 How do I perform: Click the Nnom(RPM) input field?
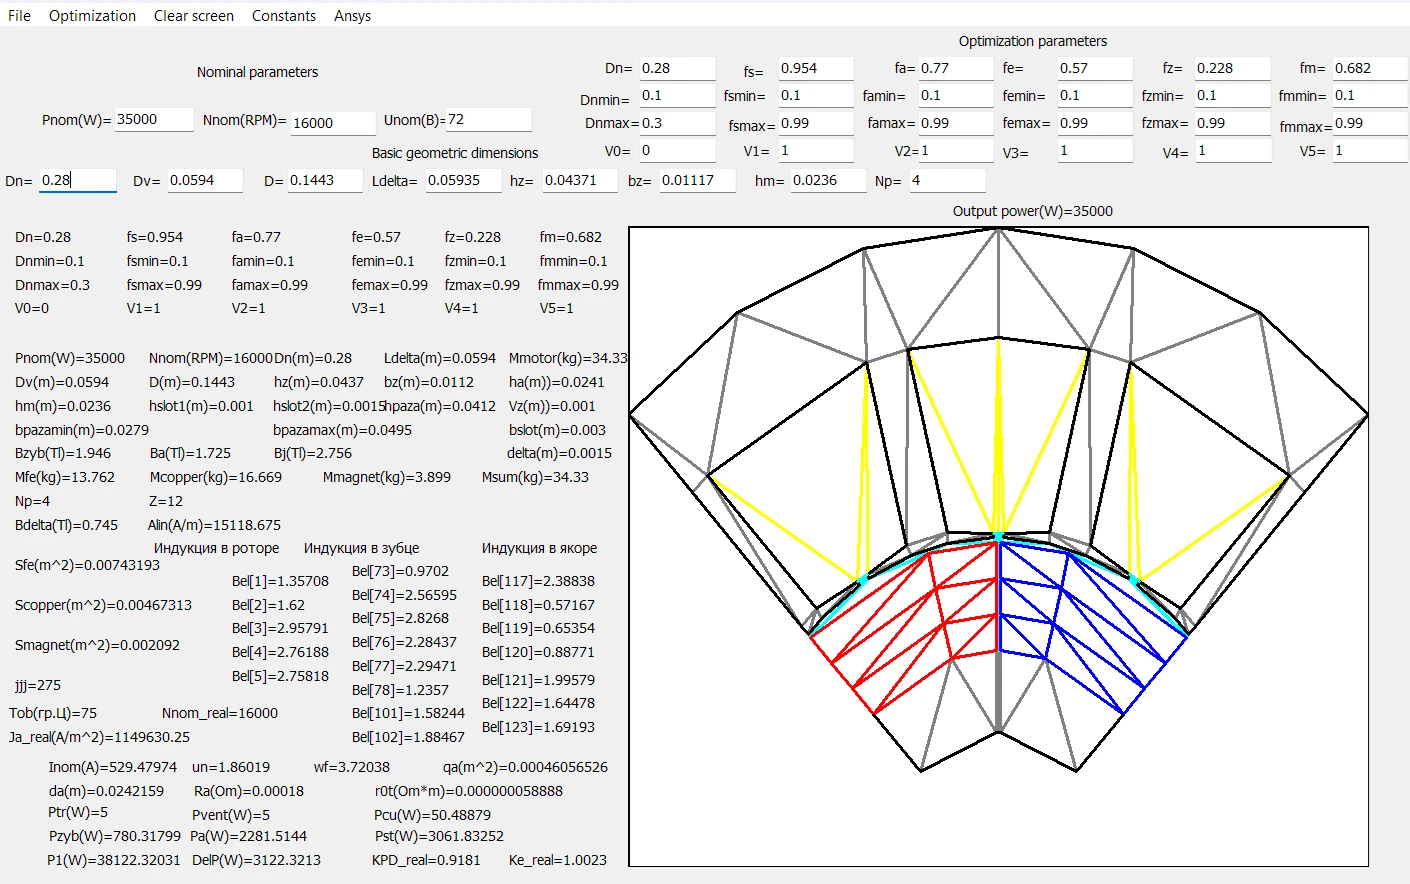333,123
